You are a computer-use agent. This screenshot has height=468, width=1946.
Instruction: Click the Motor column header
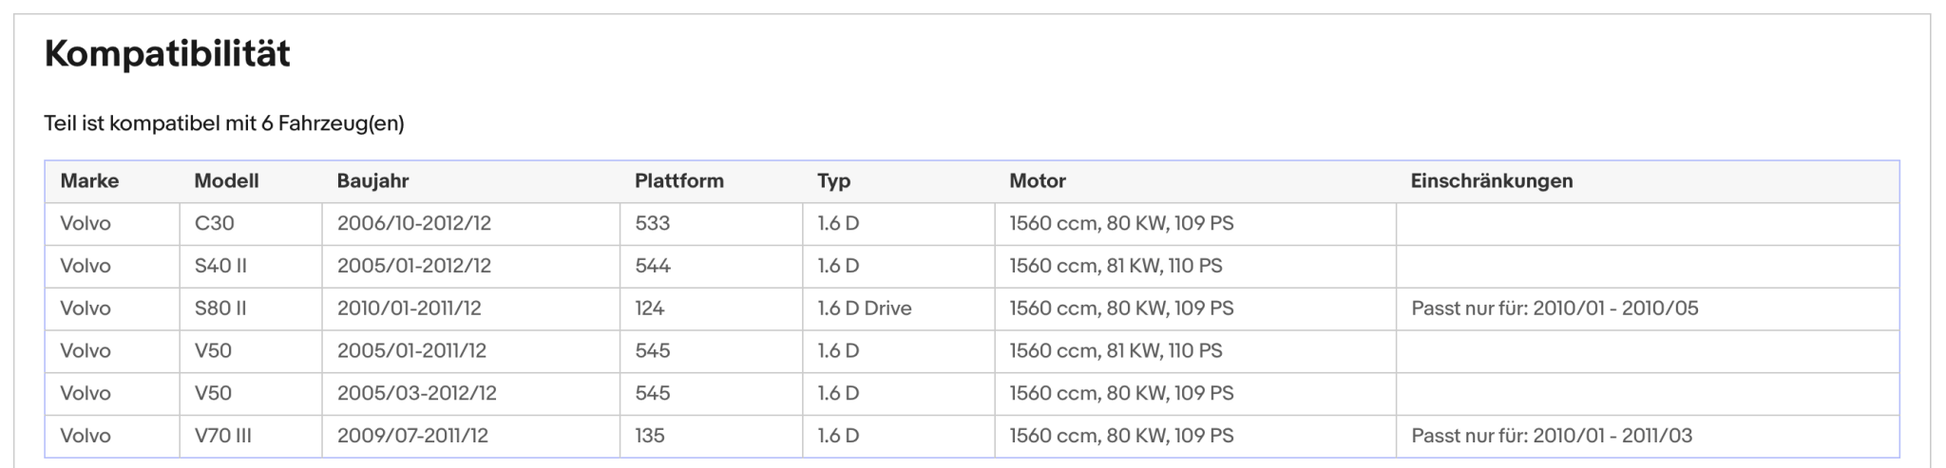pos(1037,181)
